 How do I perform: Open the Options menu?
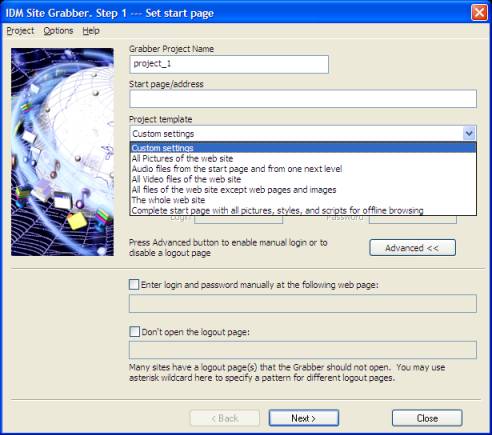click(x=58, y=31)
